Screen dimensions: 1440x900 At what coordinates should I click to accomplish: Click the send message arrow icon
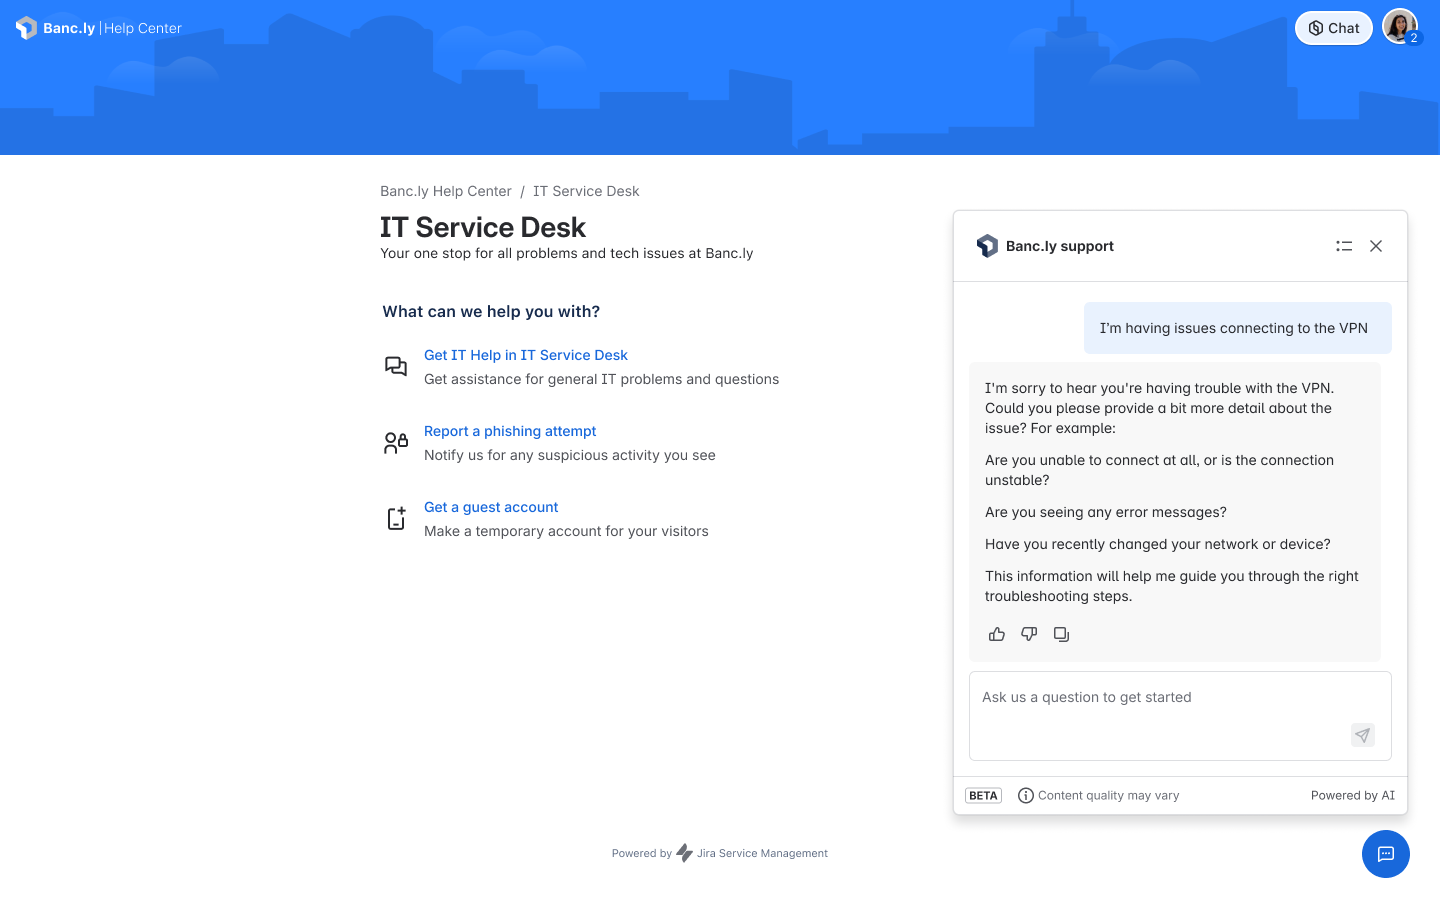tap(1363, 735)
